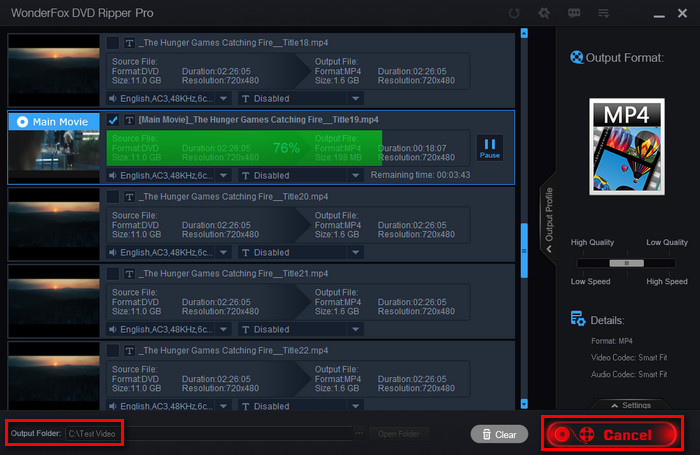This screenshot has height=455, width=700.
Task: Minimize the WonderFox window
Action: click(659, 15)
